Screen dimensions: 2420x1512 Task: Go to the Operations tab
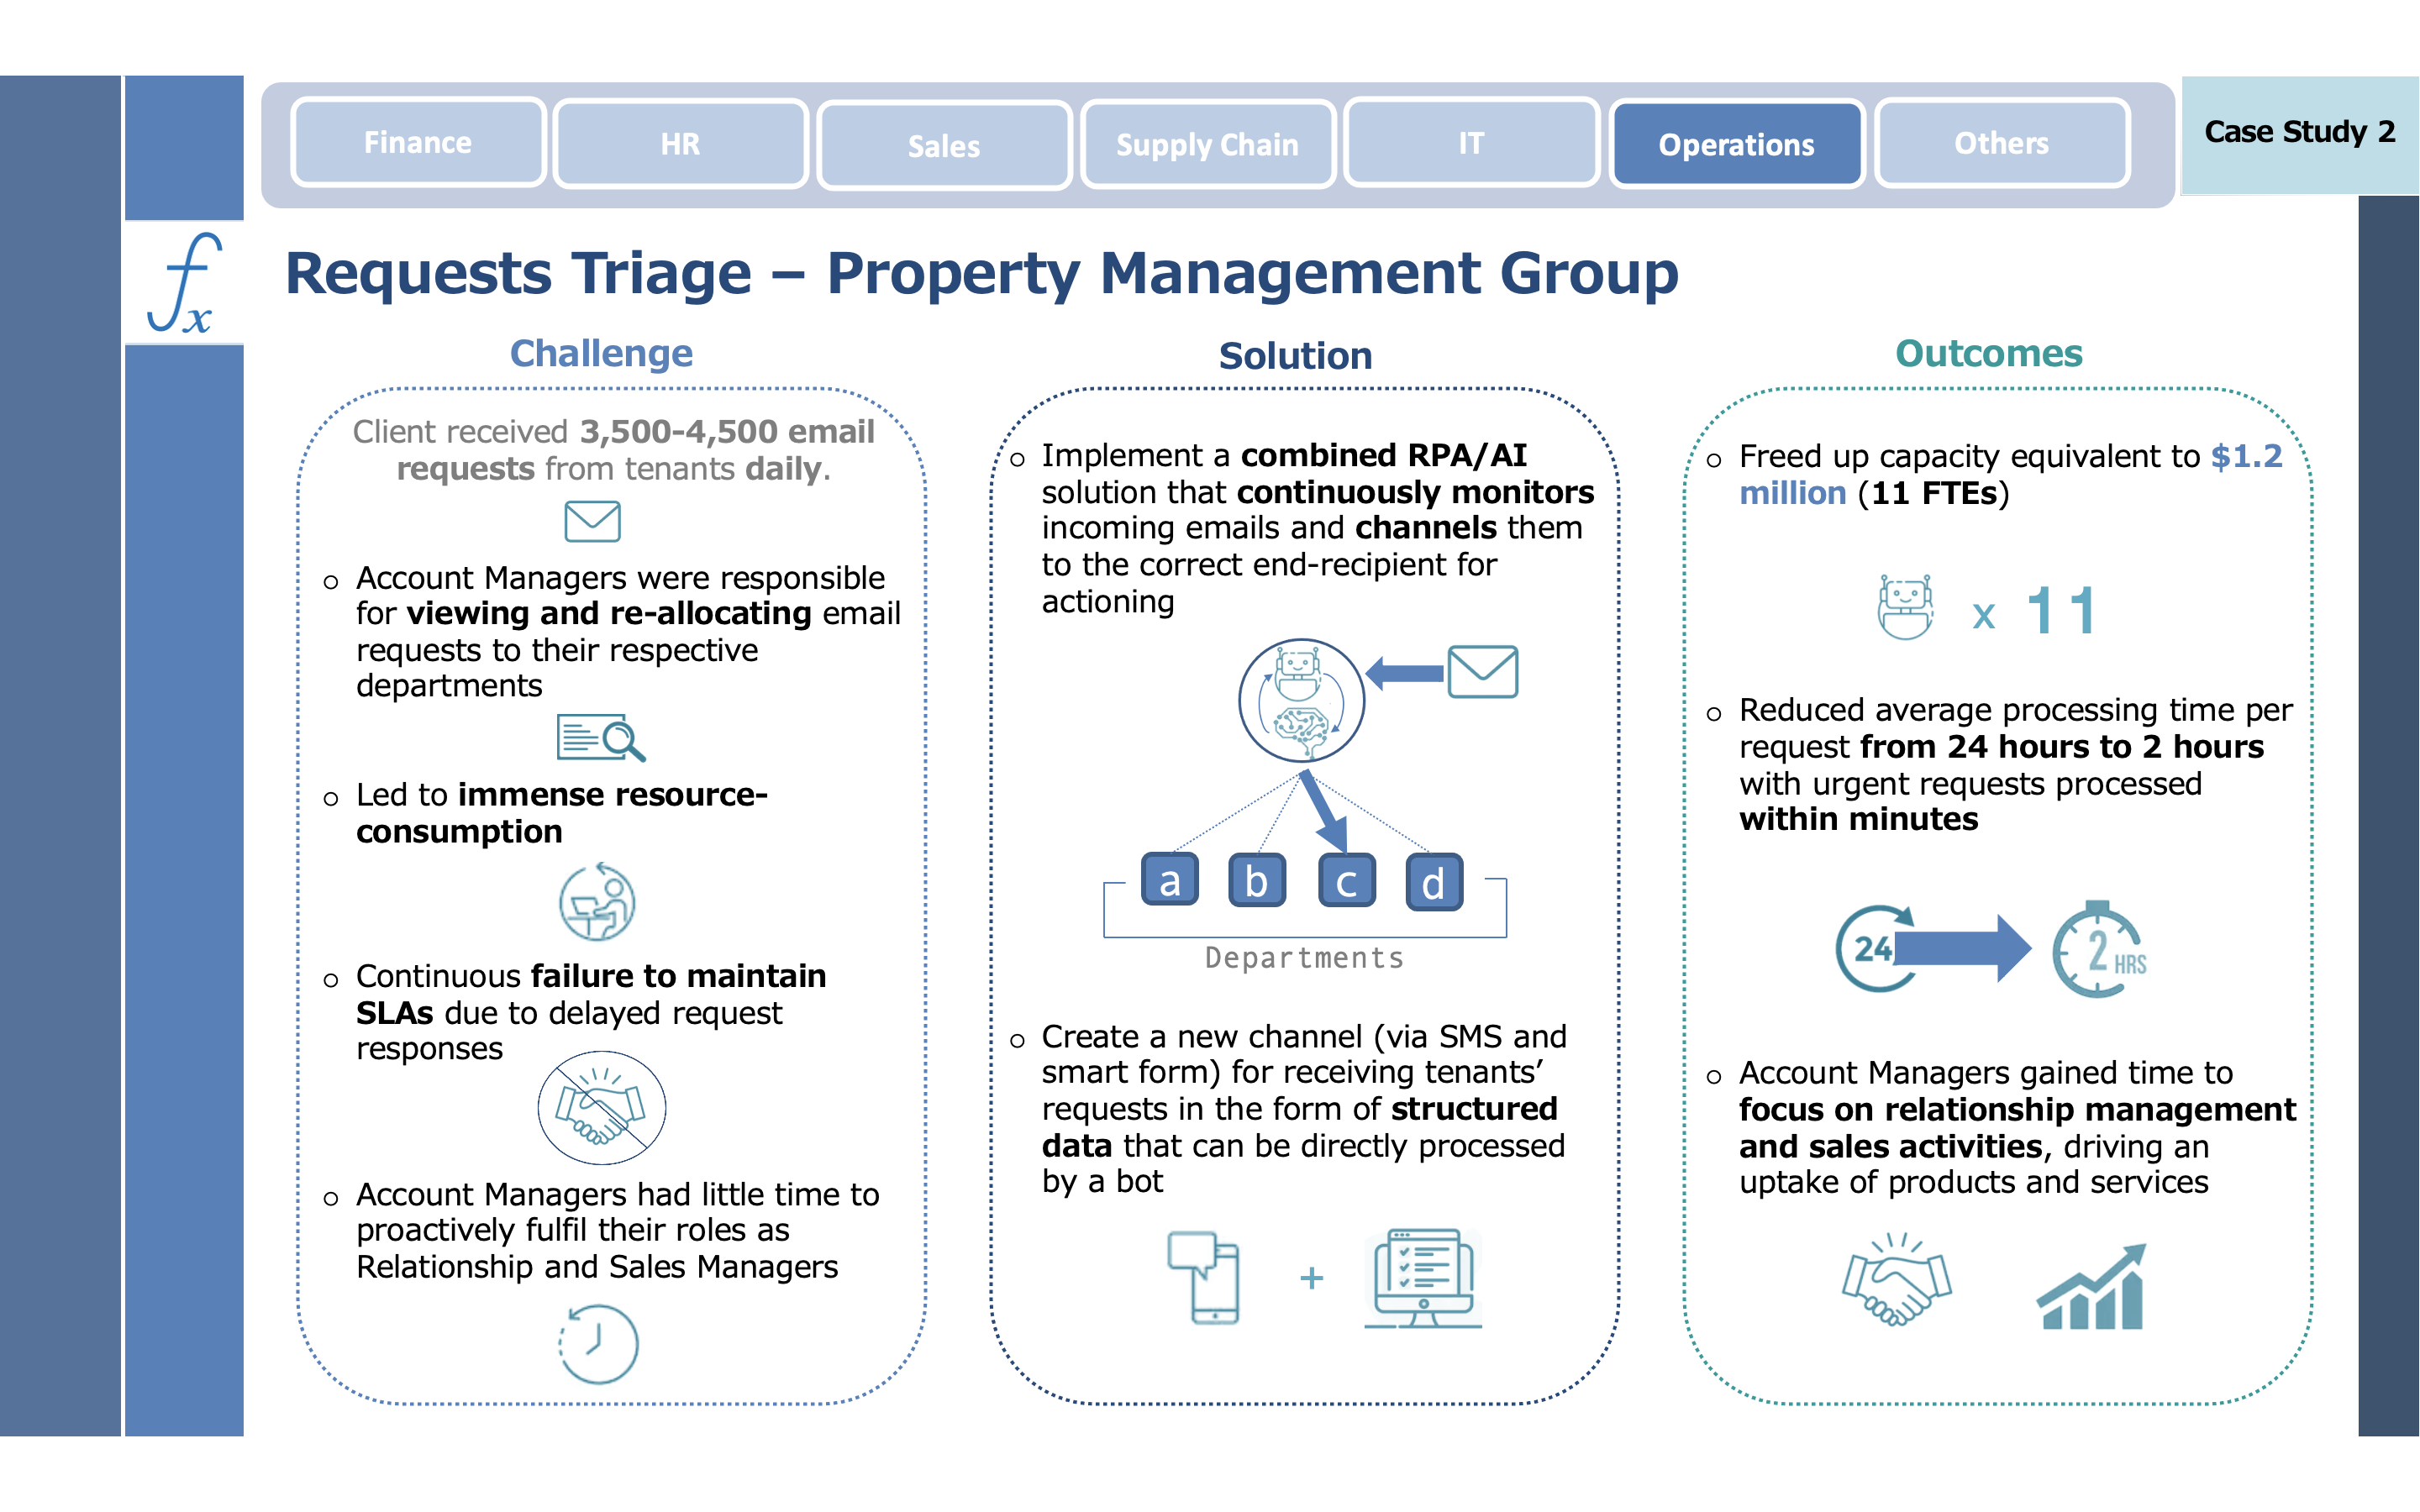pos(1736,145)
